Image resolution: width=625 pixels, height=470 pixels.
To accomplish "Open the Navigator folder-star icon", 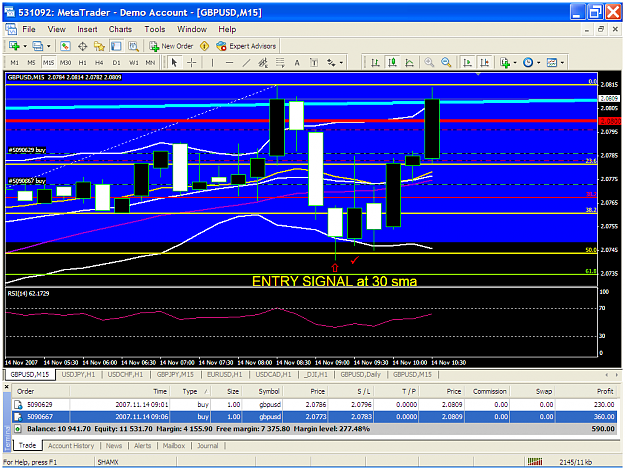I will (99, 46).
